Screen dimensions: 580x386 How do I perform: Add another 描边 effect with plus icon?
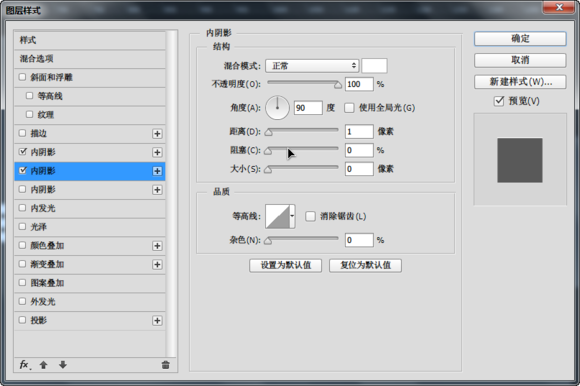click(x=157, y=133)
